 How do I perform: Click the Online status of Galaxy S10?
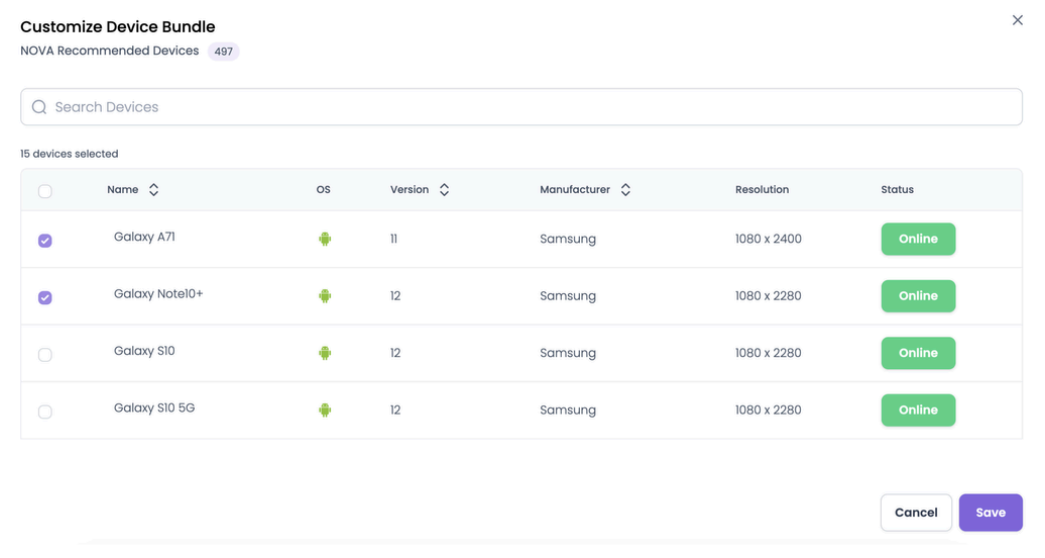918,353
